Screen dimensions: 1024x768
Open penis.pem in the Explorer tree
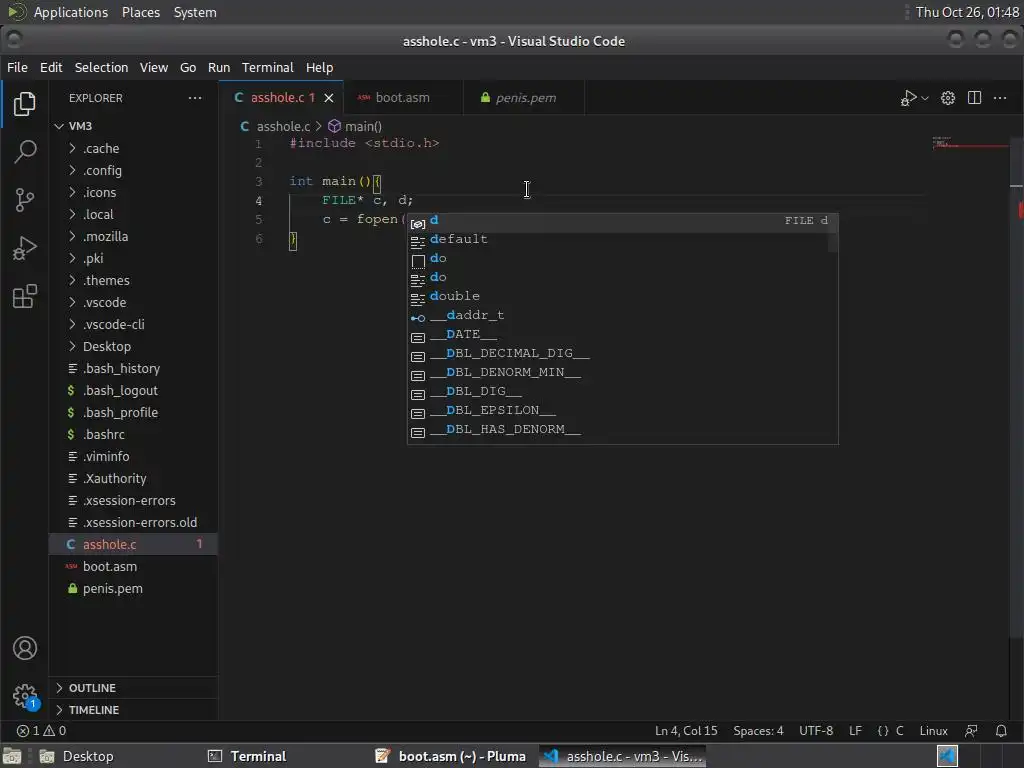[133, 588]
